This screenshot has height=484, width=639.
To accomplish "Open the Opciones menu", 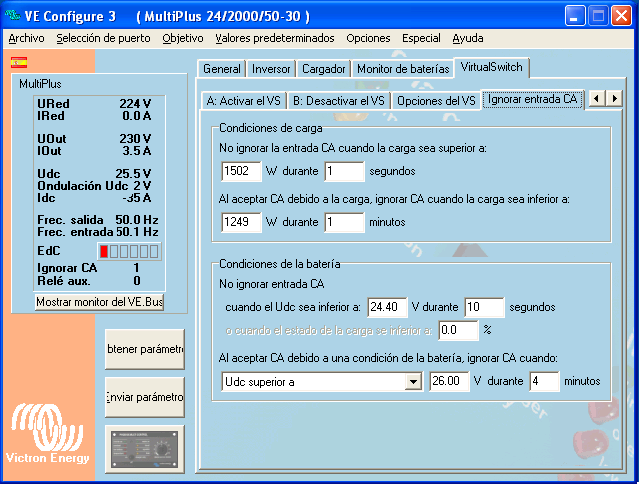I will point(368,38).
